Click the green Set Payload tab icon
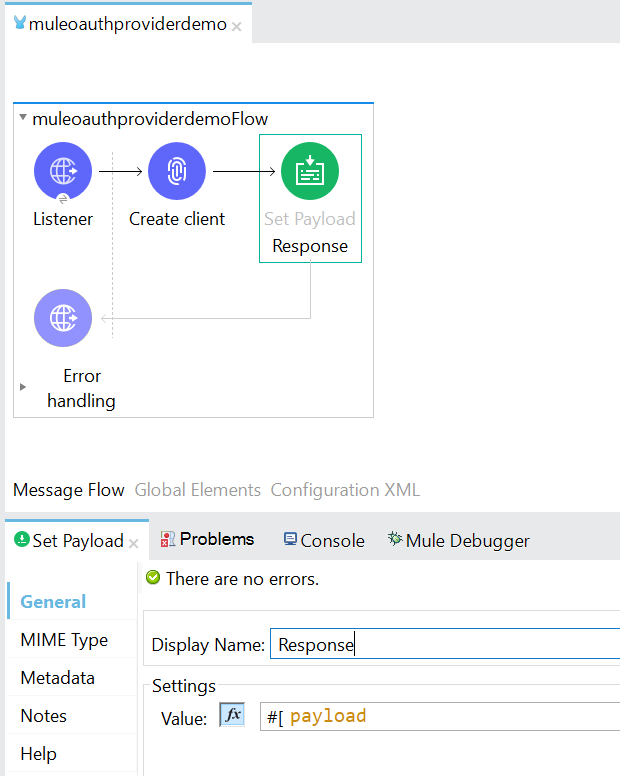Screen dimensions: 620x776 point(22,539)
